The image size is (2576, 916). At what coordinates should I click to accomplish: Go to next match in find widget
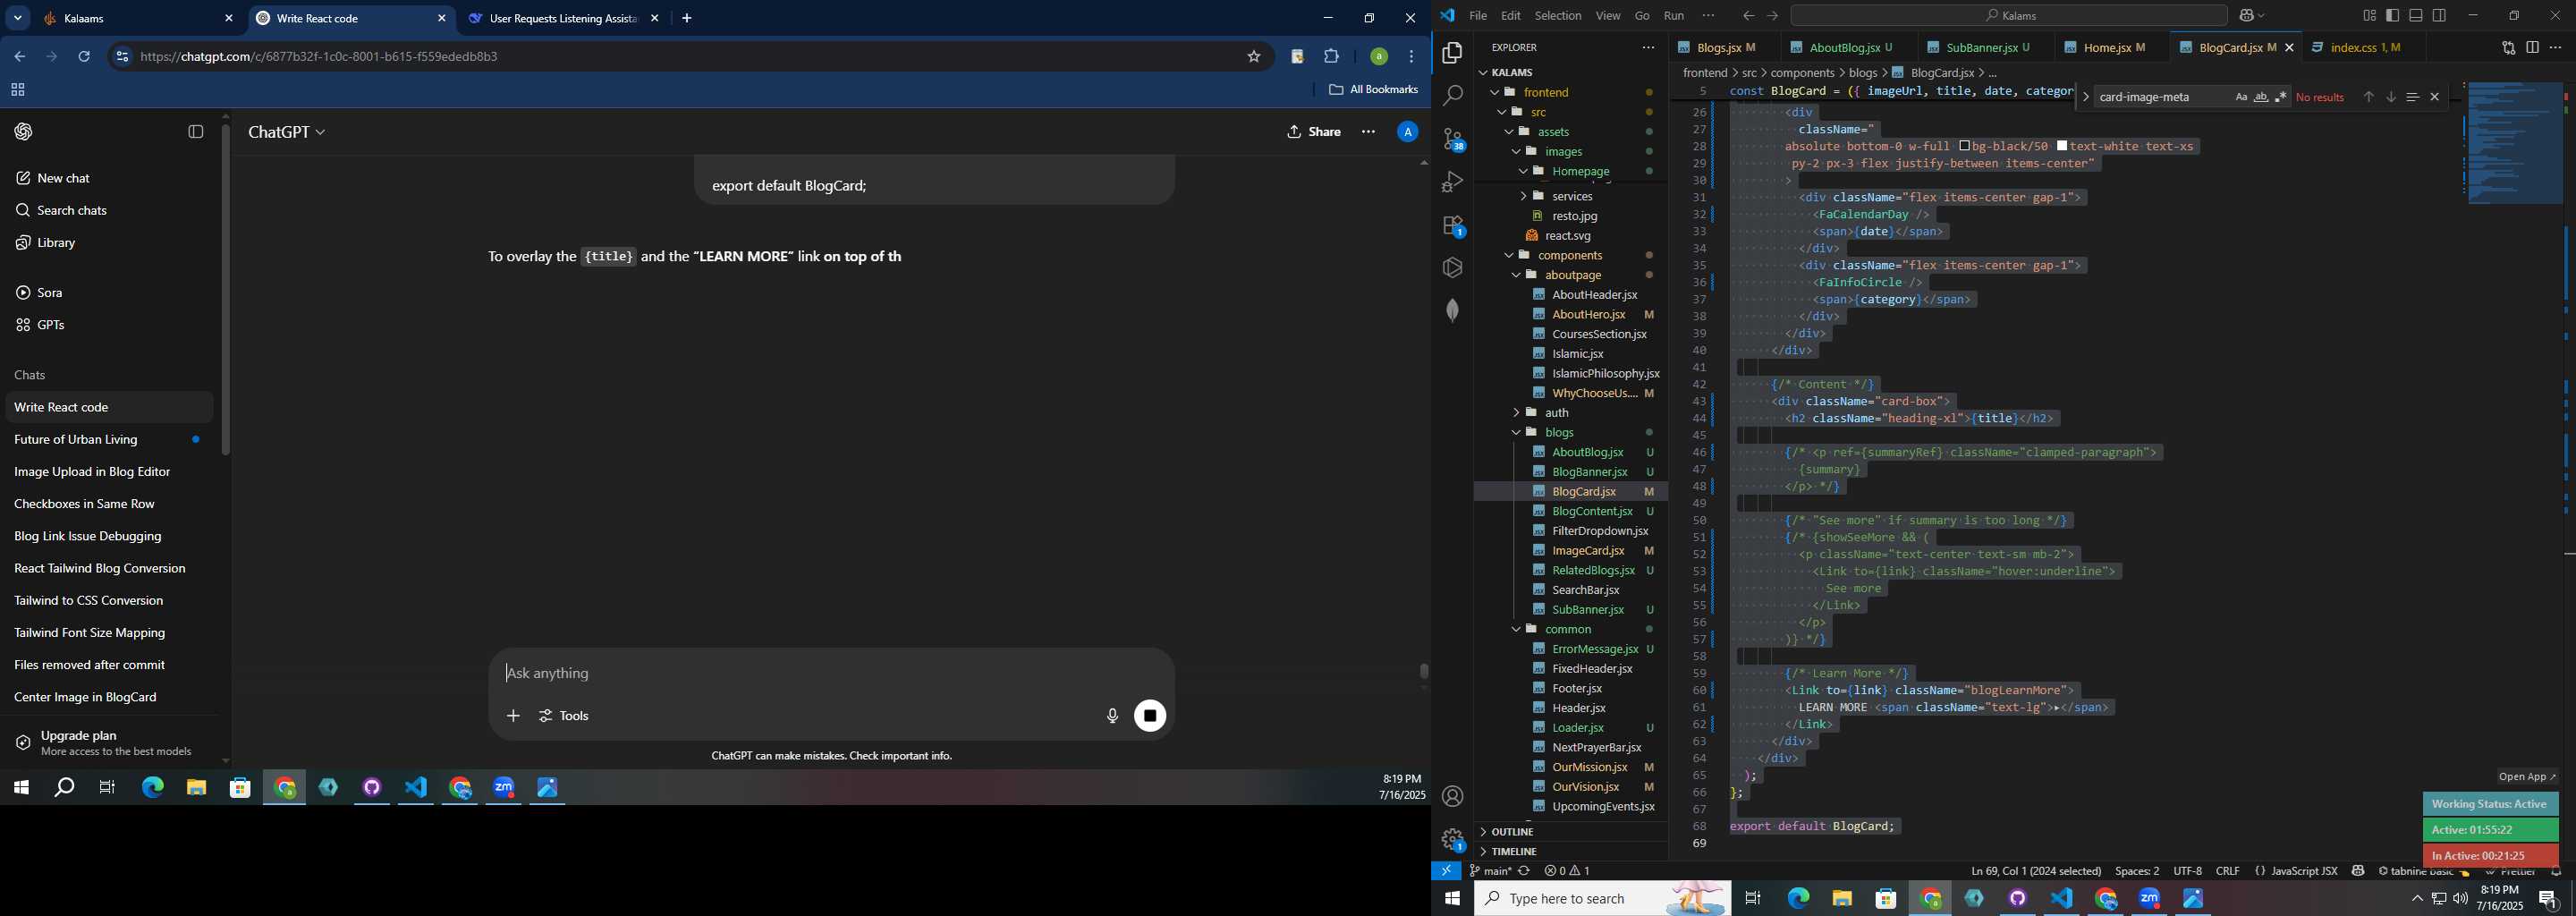click(2391, 97)
